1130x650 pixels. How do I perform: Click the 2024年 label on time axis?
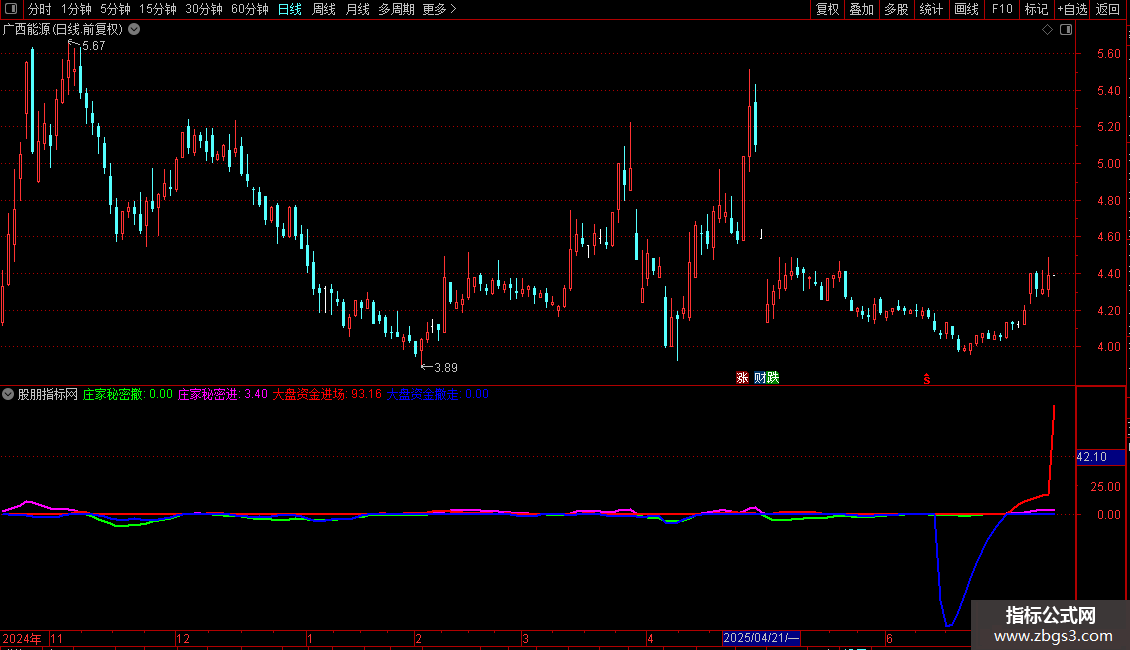pyautogui.click(x=22, y=639)
